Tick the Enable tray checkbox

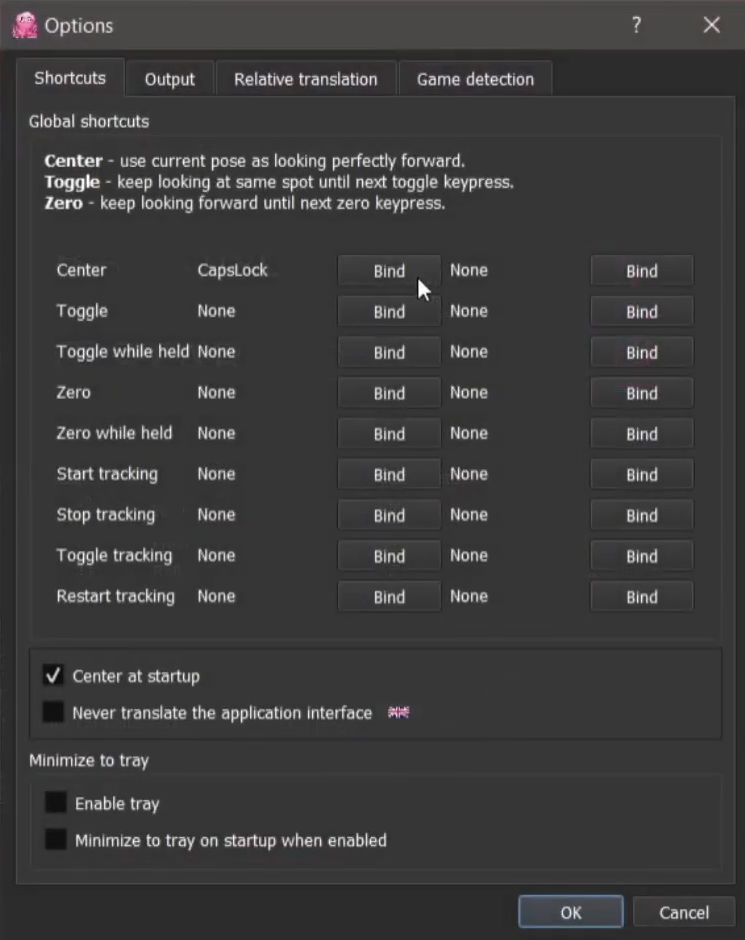(x=56, y=803)
